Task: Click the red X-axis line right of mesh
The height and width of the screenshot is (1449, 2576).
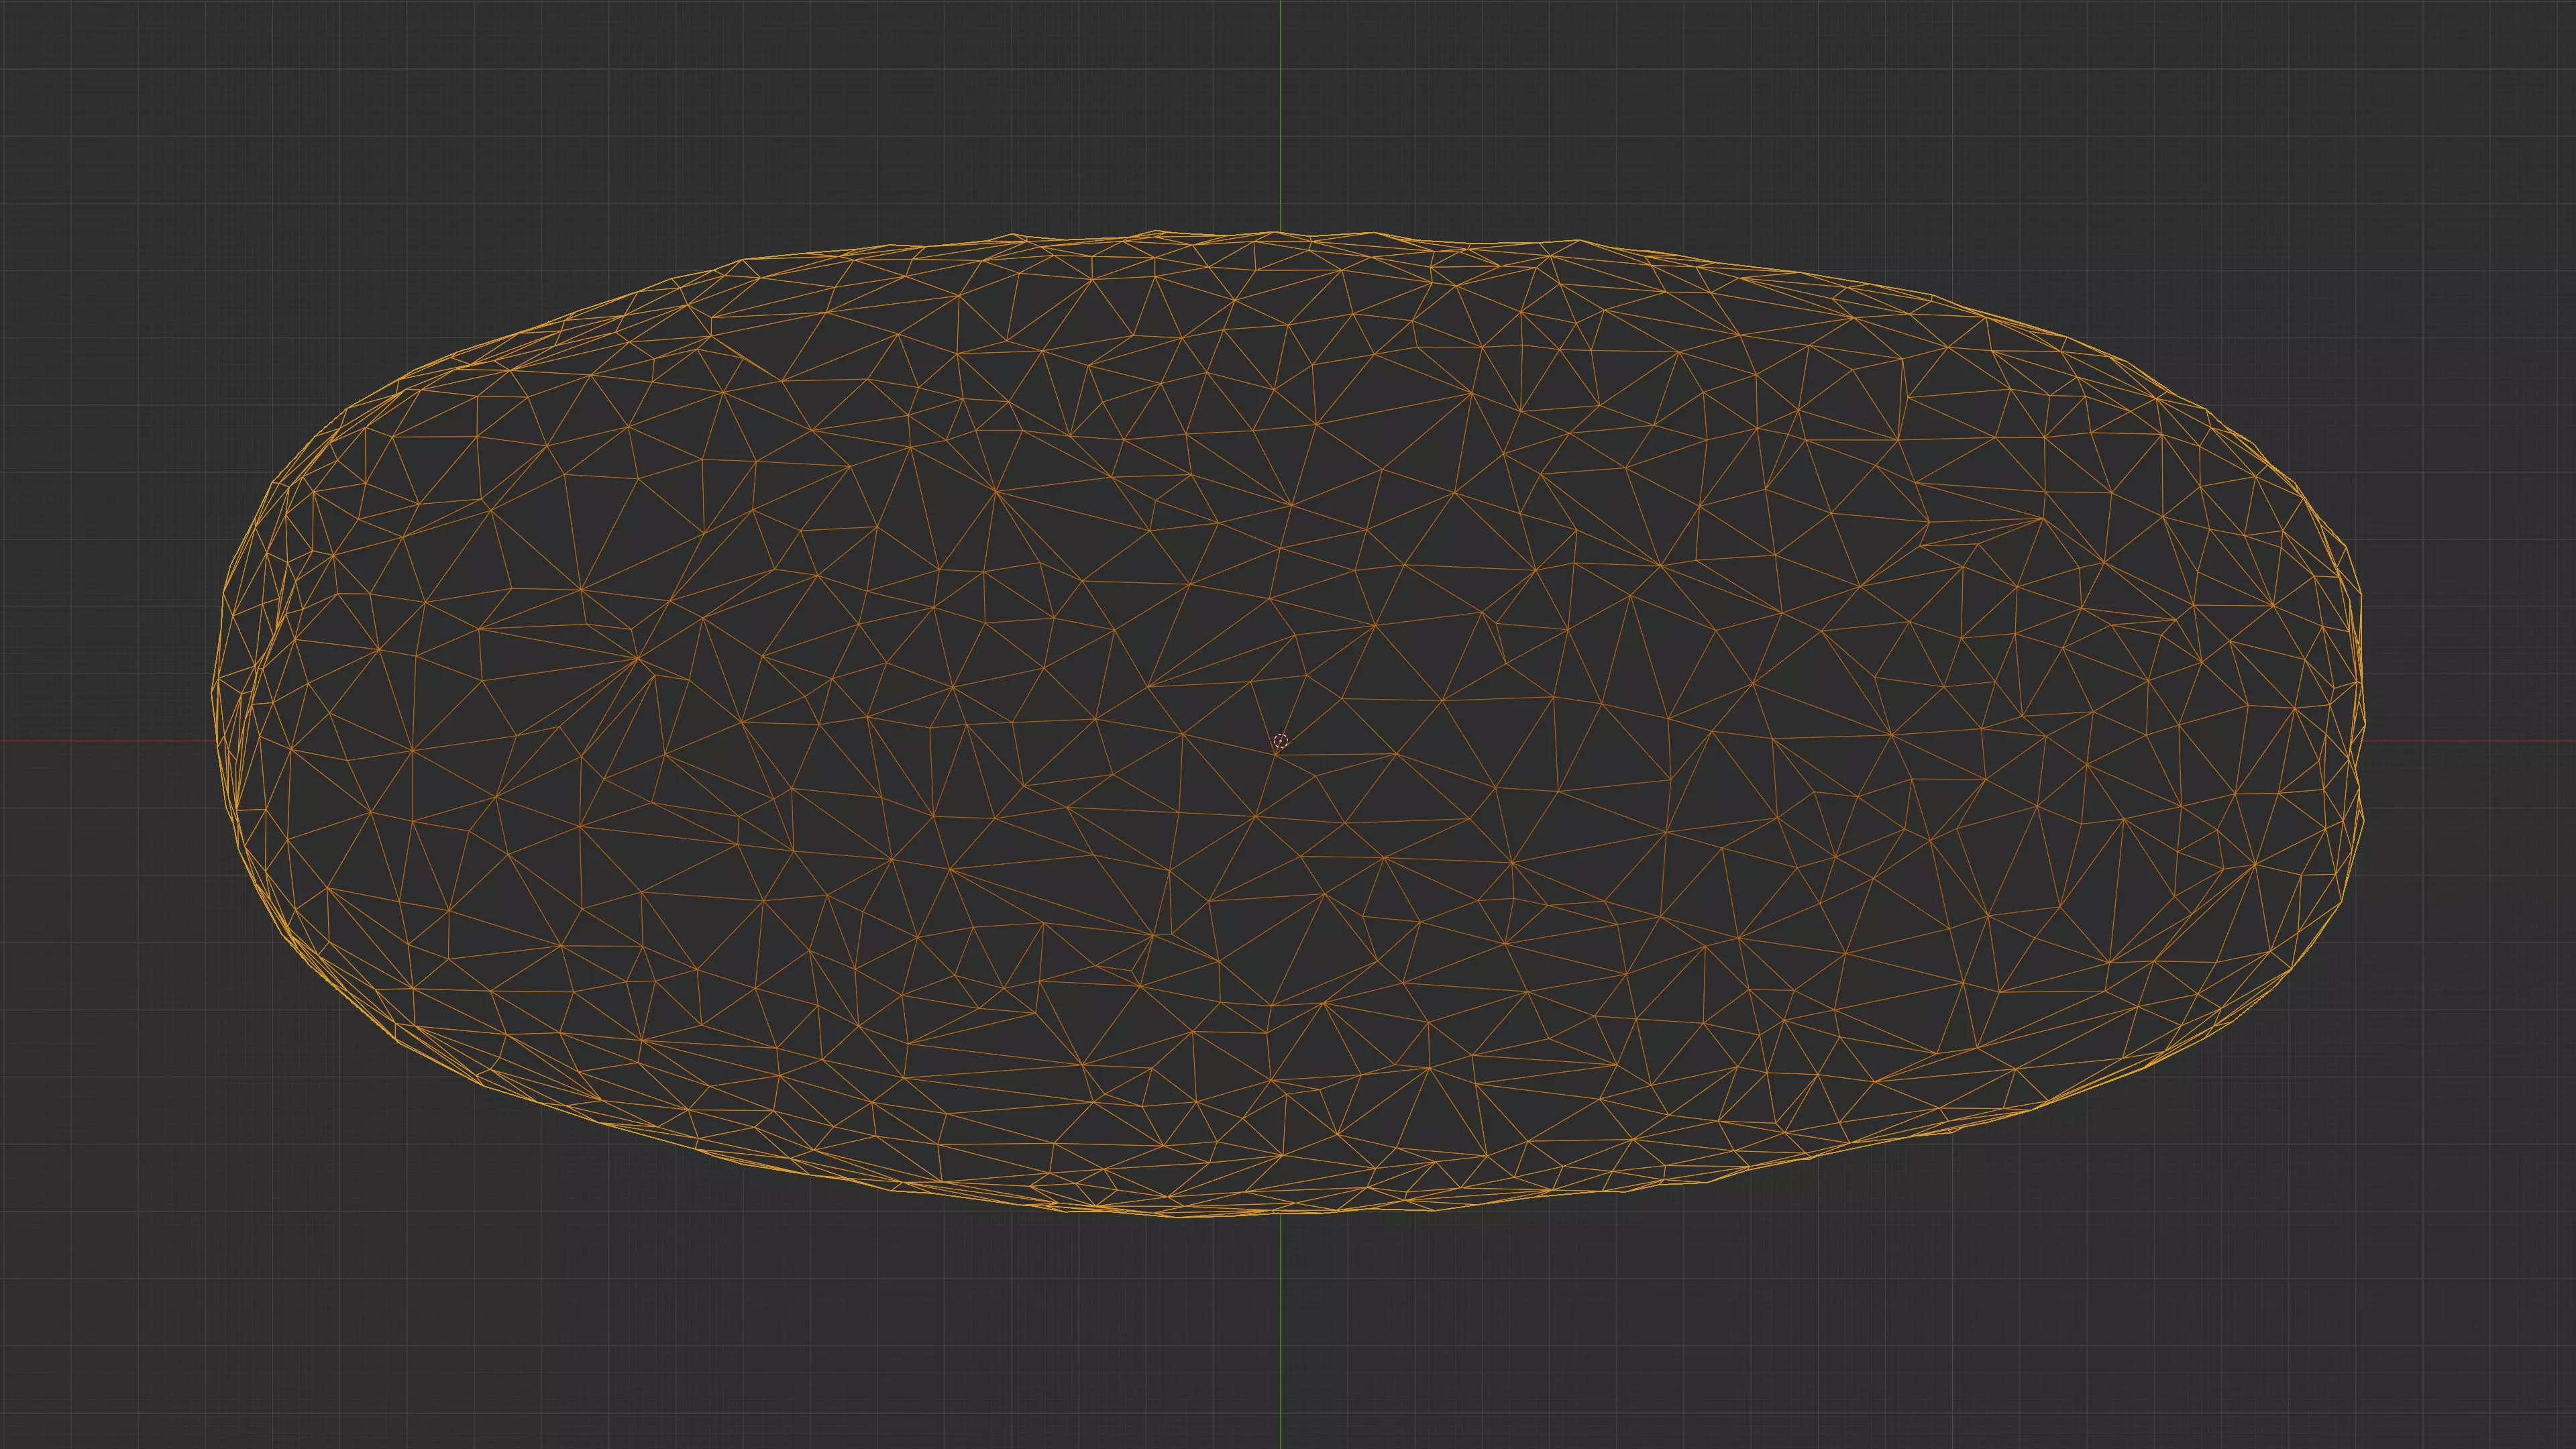Action: click(2470, 741)
